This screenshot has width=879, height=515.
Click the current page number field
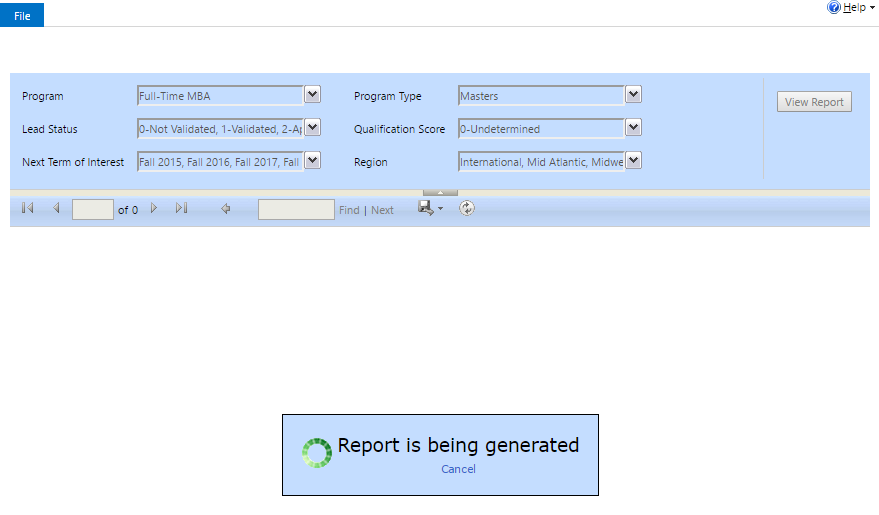coord(93,210)
